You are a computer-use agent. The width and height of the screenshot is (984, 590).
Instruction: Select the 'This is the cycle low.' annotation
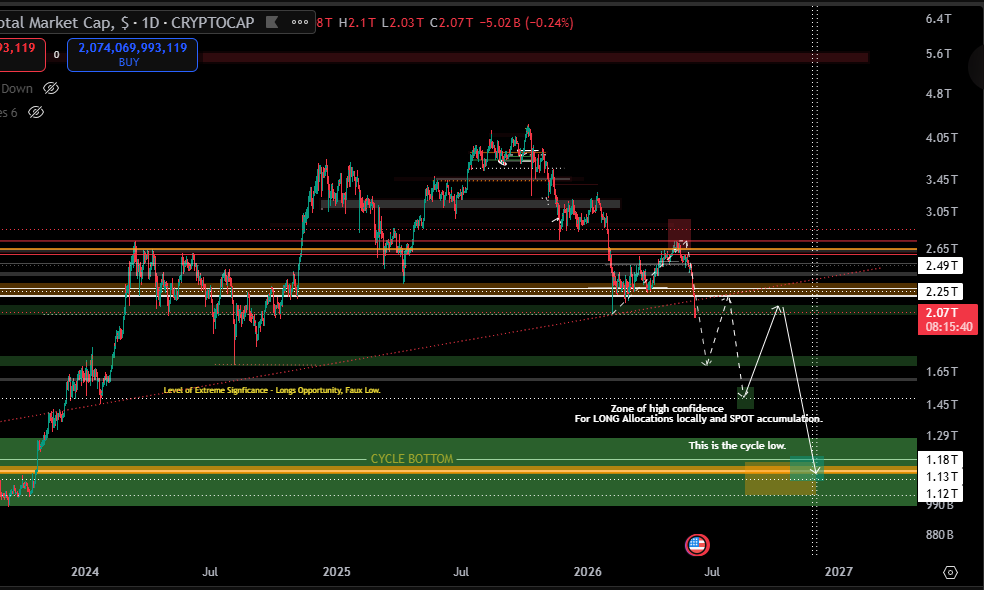coord(737,446)
